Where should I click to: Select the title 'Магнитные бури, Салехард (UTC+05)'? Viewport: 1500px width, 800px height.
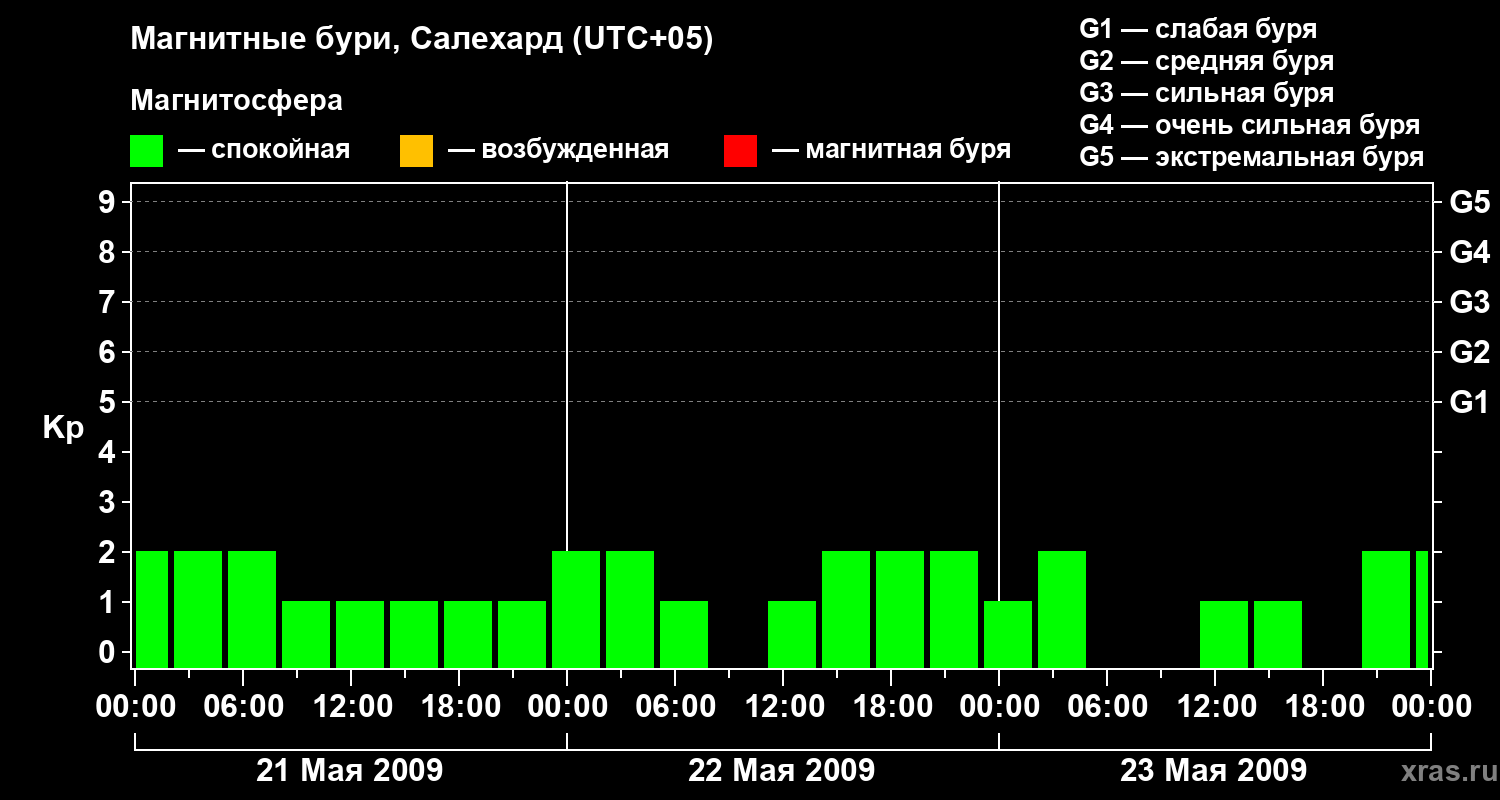422,40
